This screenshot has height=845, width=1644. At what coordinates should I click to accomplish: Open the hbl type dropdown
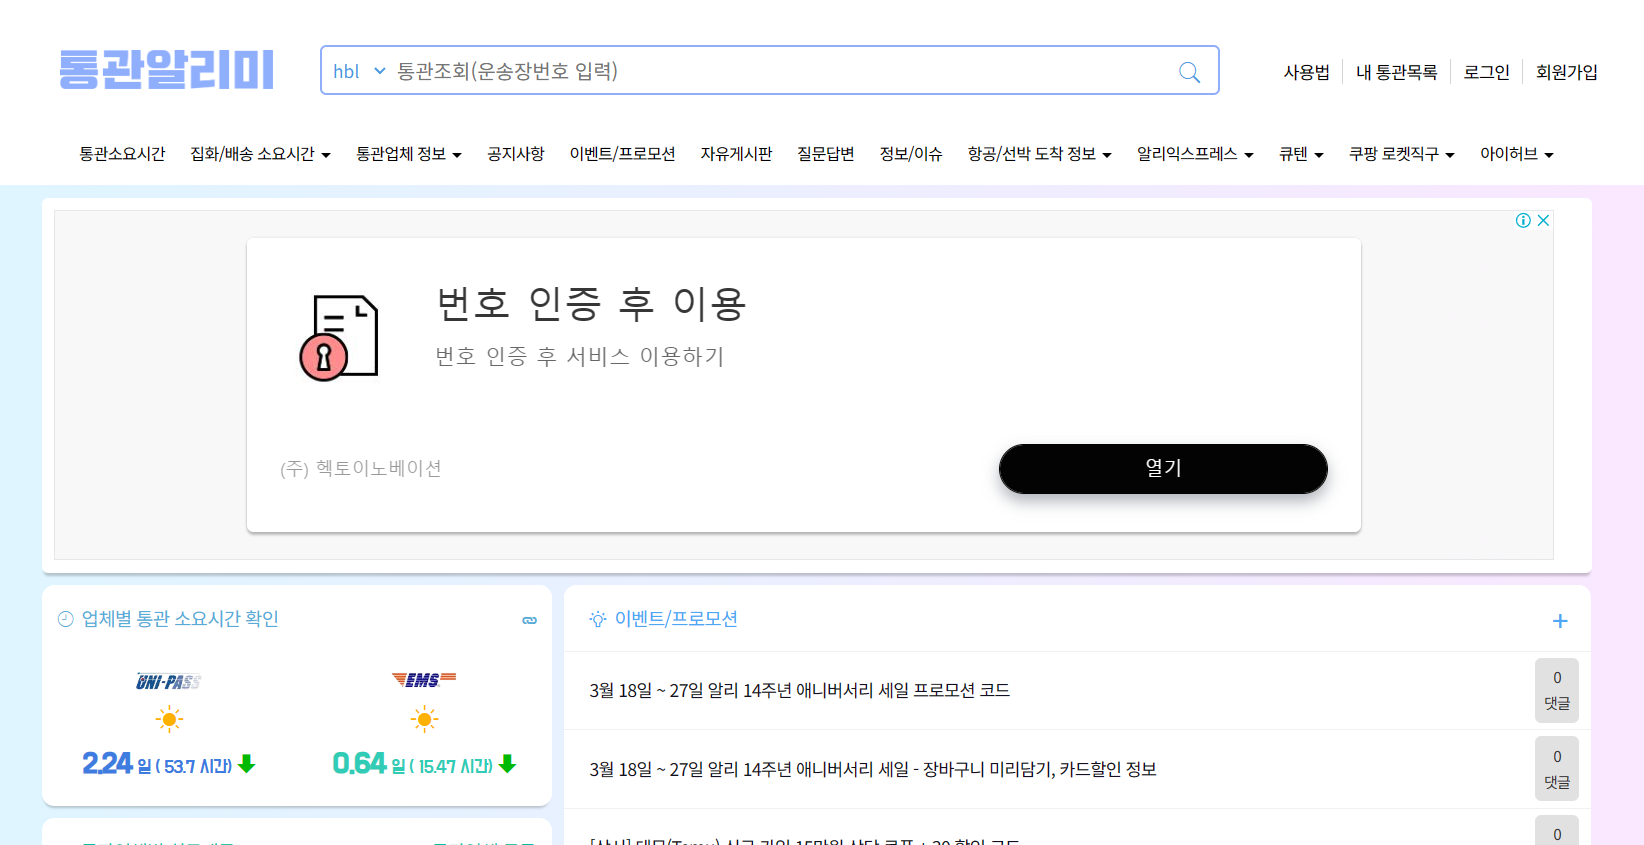[359, 71]
